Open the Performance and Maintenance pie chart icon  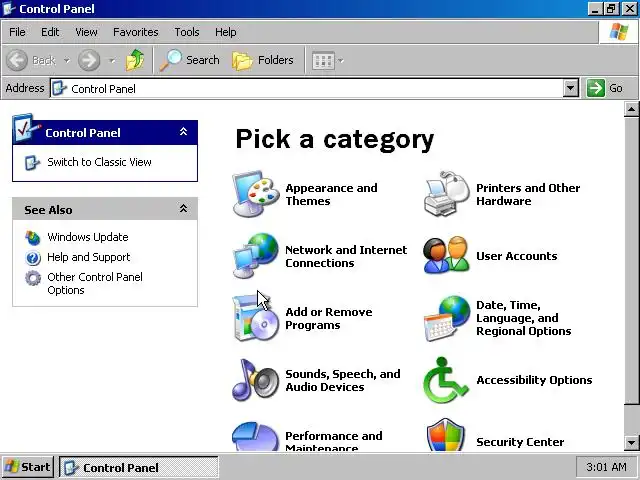click(256, 437)
